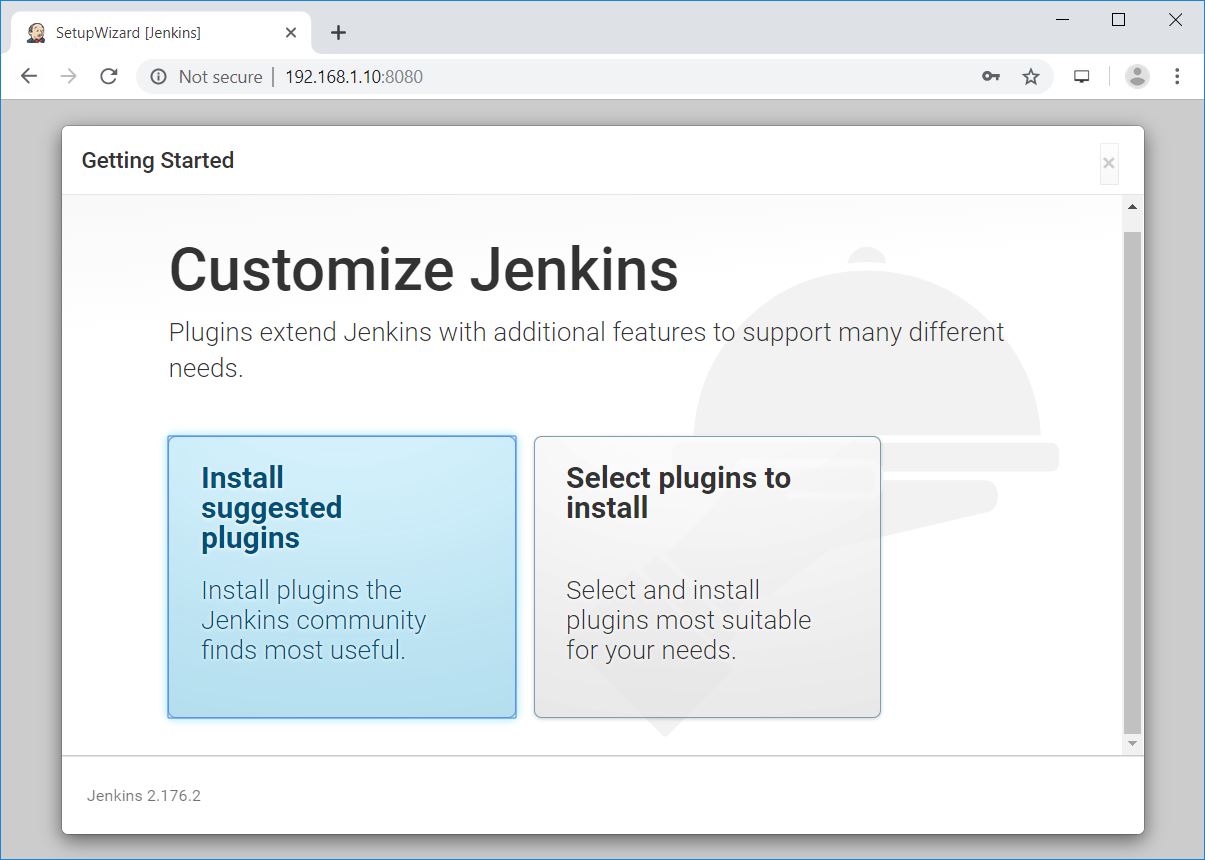Minimize the Chrome window
Viewport: 1205px width, 860px height.
[1062, 20]
